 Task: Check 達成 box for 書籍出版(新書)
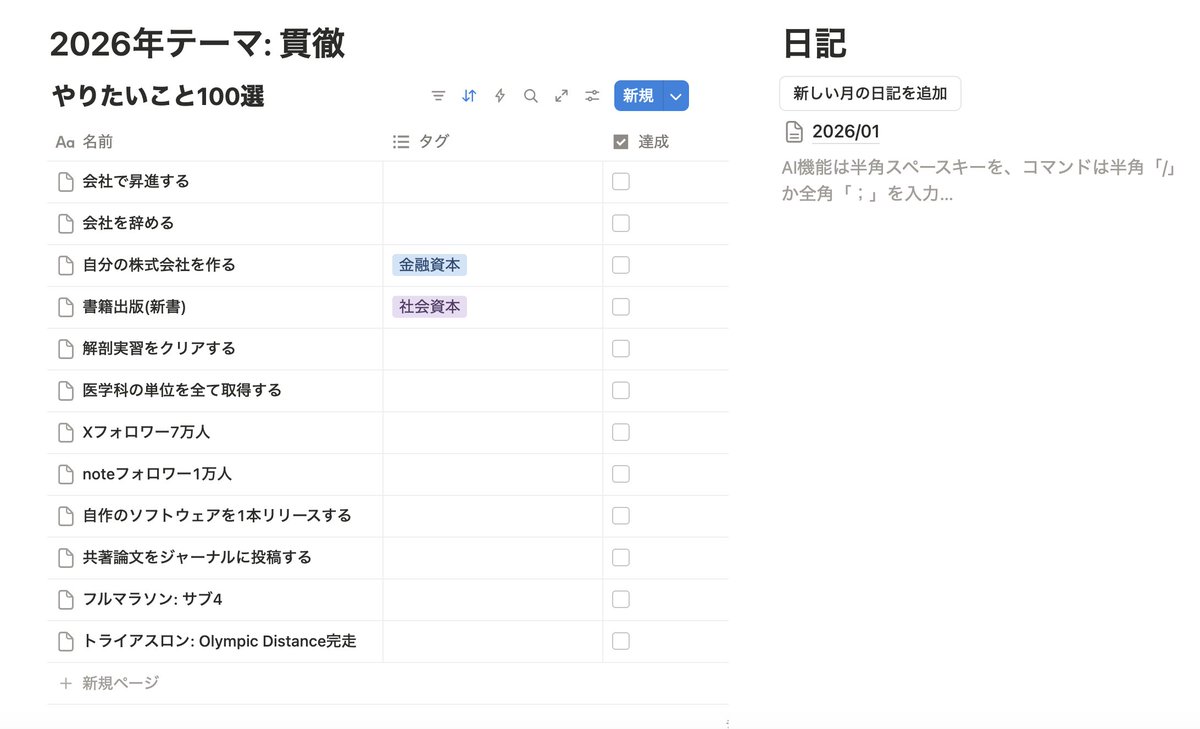point(621,307)
